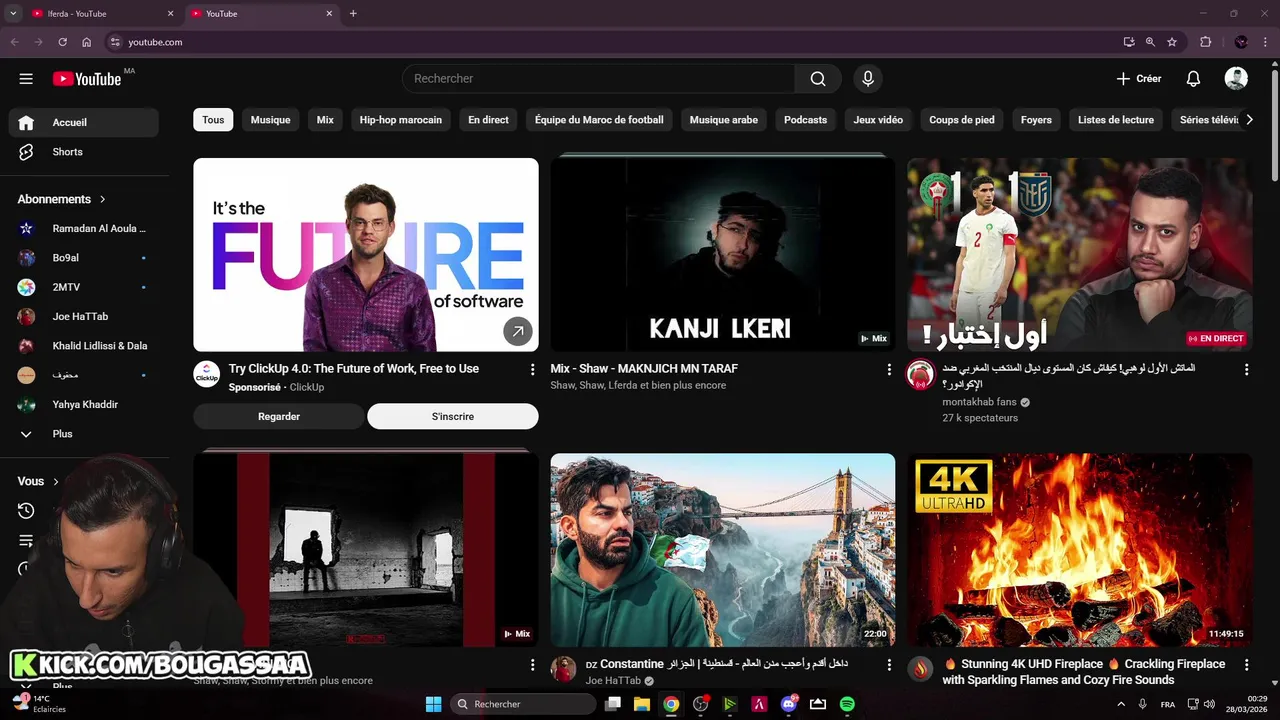Open options menu for ClickUp ad
The width and height of the screenshot is (1280, 720).
tap(532, 370)
